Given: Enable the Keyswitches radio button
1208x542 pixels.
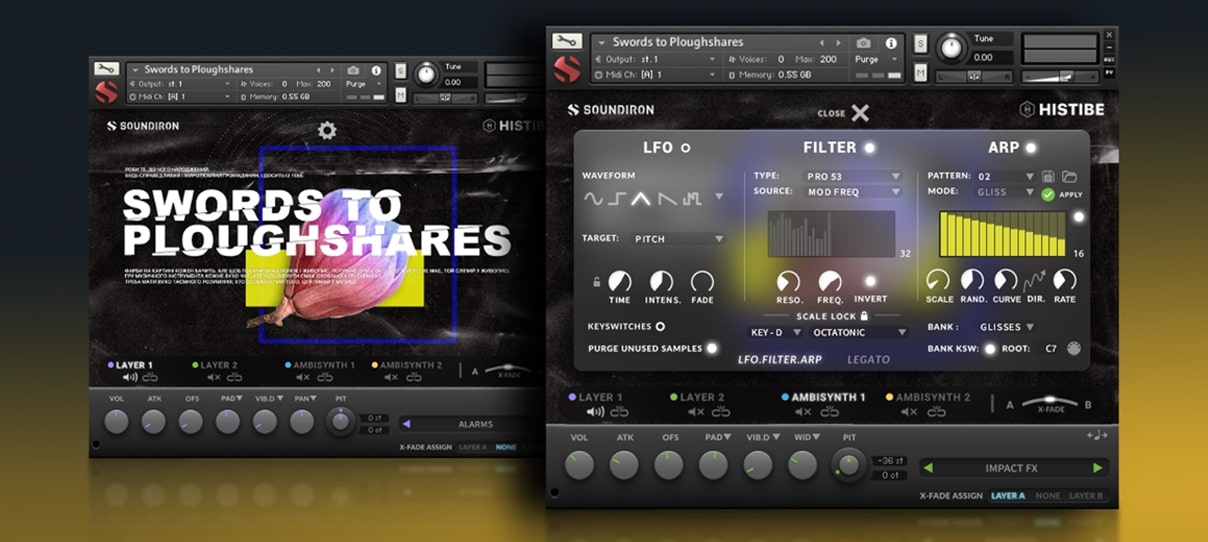Looking at the screenshot, I should [x=660, y=326].
